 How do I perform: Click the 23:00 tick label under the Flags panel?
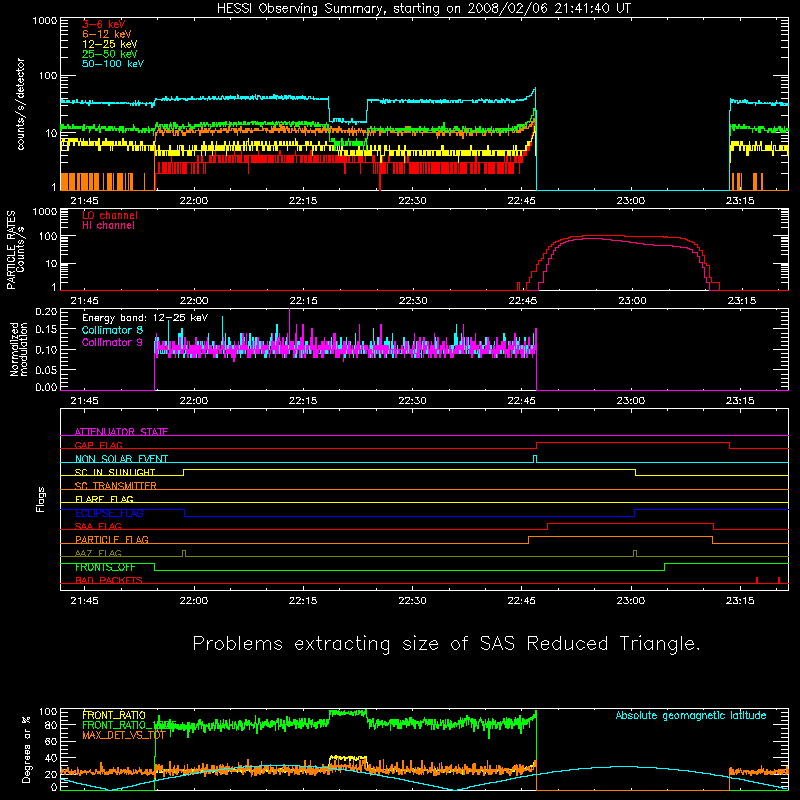(631, 601)
